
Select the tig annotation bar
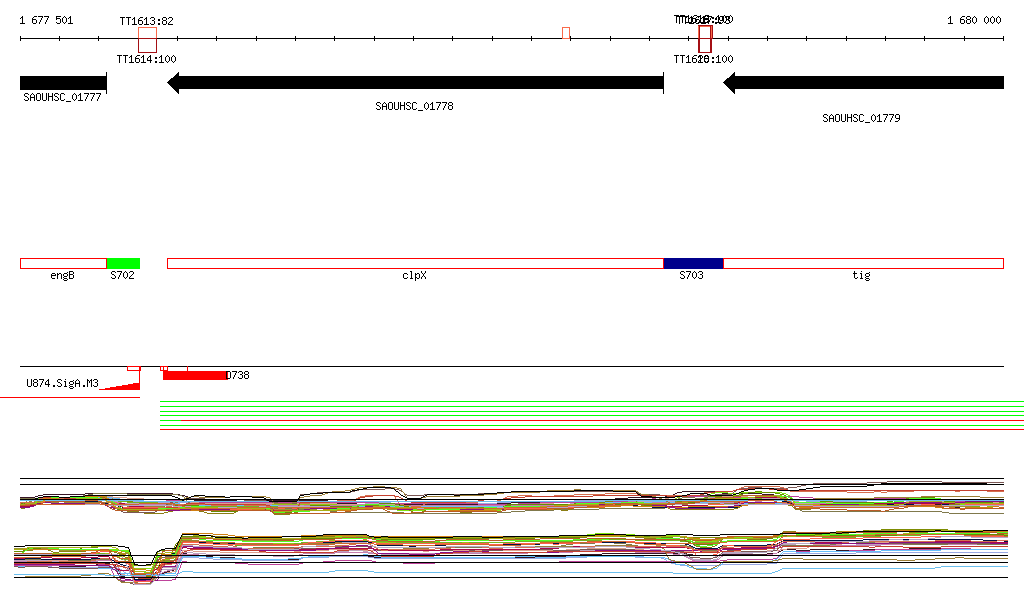click(x=863, y=263)
